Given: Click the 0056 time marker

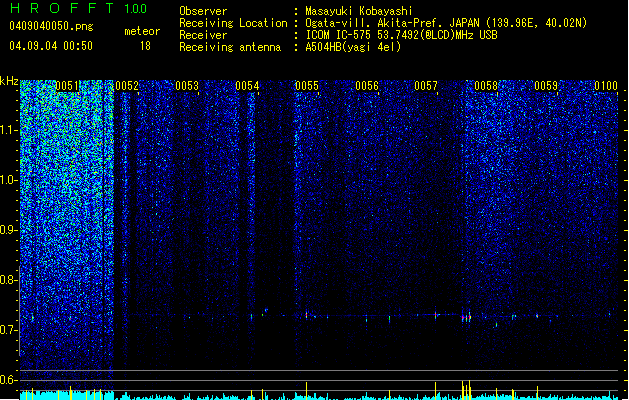Looking at the screenshot, I should pos(367,86).
